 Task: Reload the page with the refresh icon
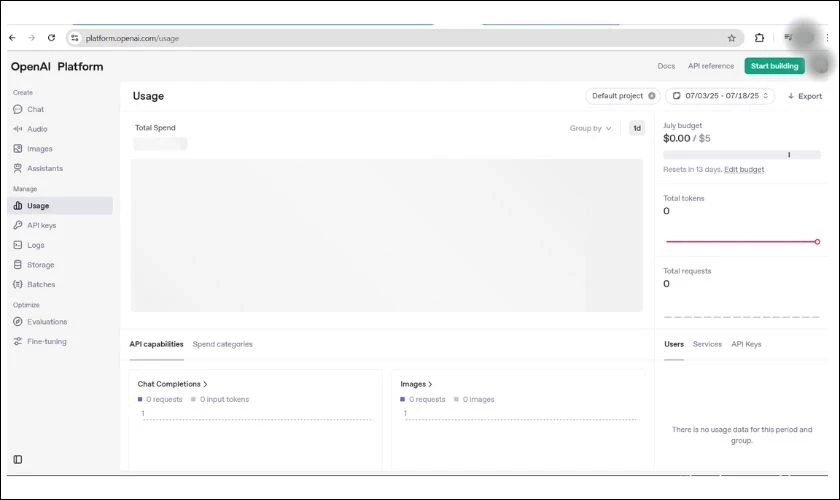pyautogui.click(x=51, y=38)
